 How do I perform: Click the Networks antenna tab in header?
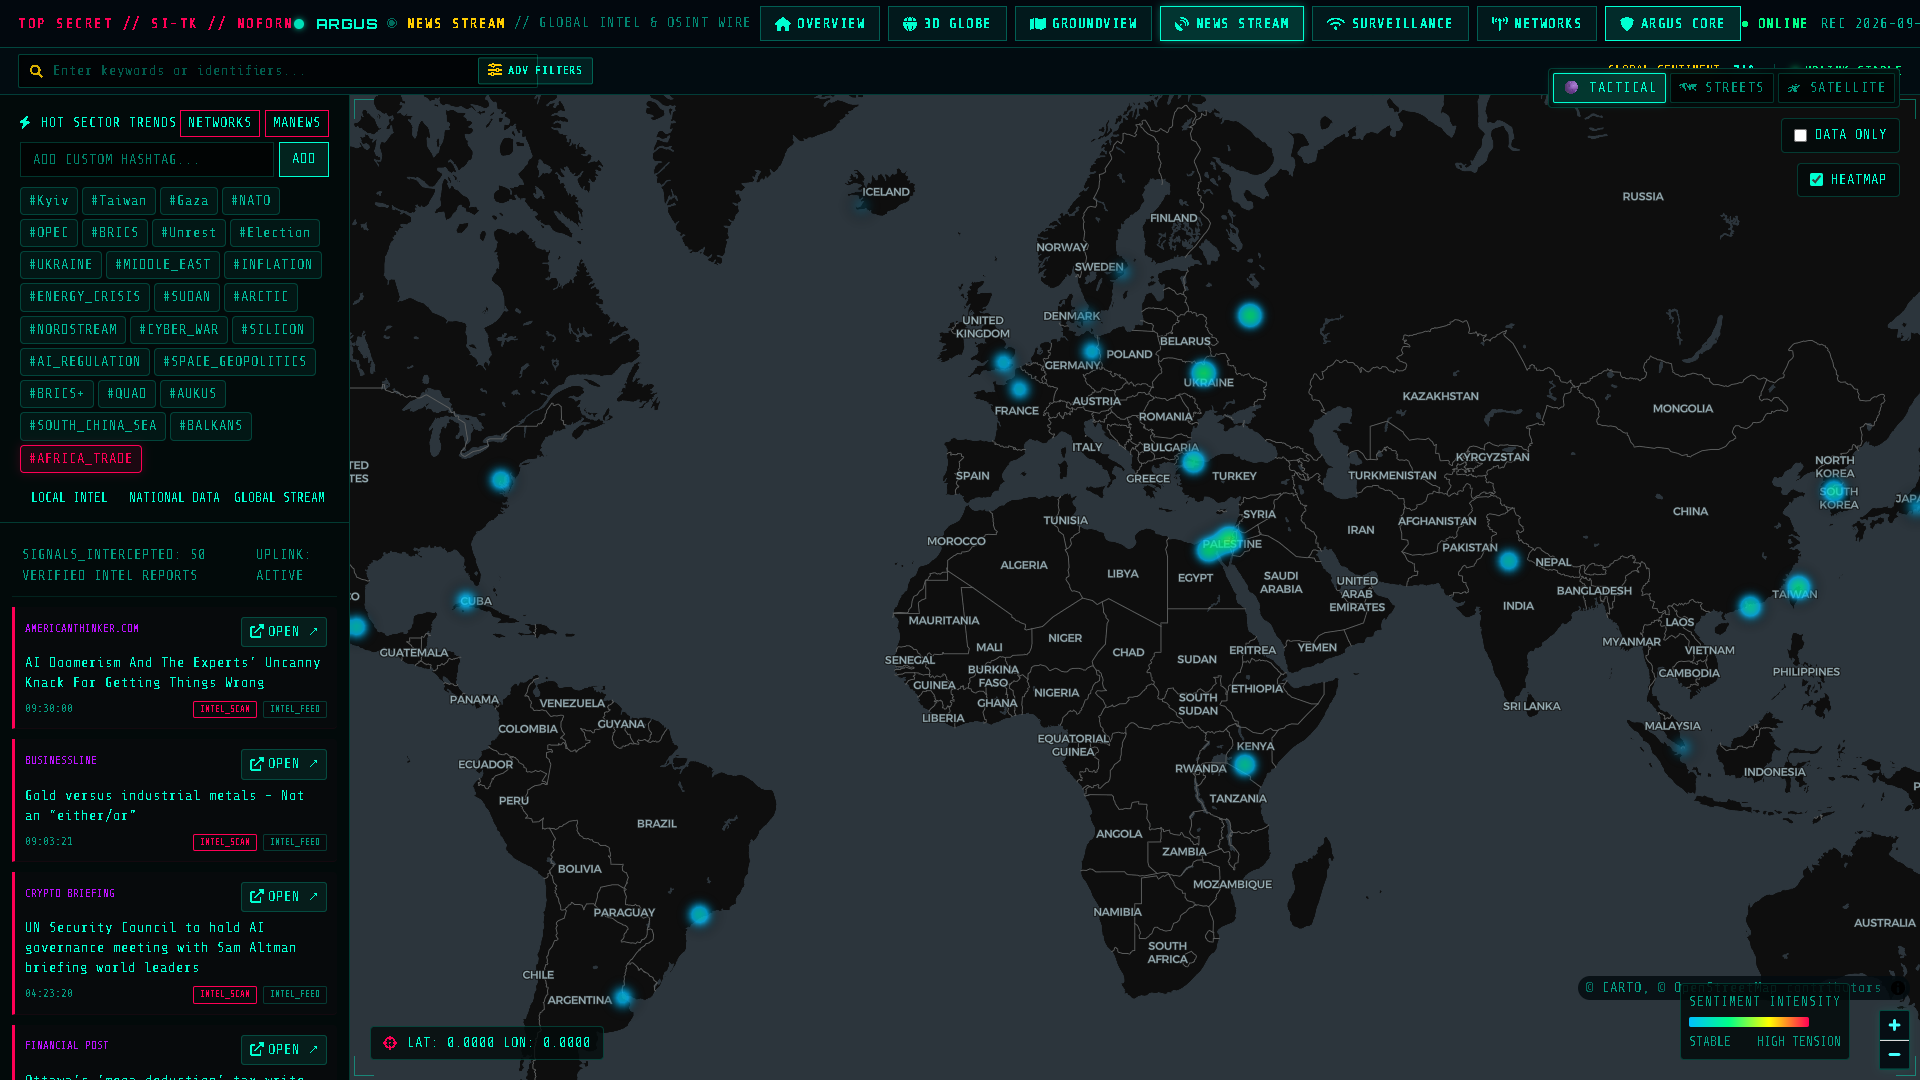[1536, 24]
